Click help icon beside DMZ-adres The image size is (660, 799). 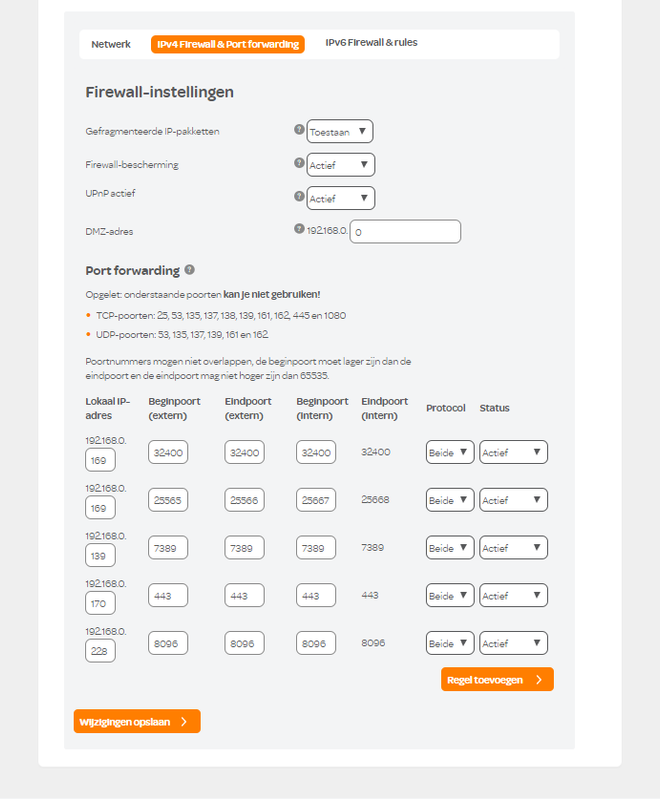[299, 229]
